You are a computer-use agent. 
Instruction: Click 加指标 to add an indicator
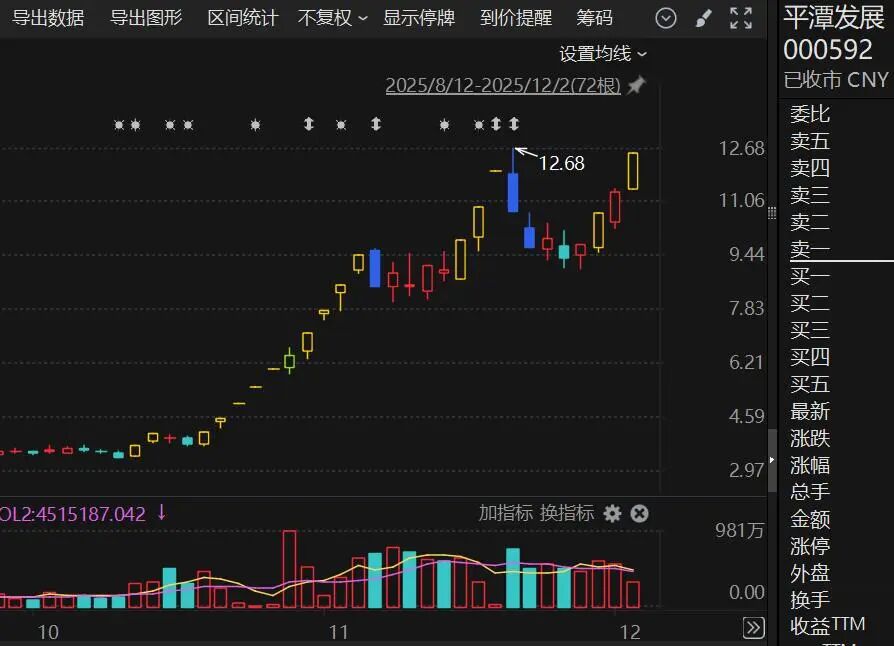point(505,514)
